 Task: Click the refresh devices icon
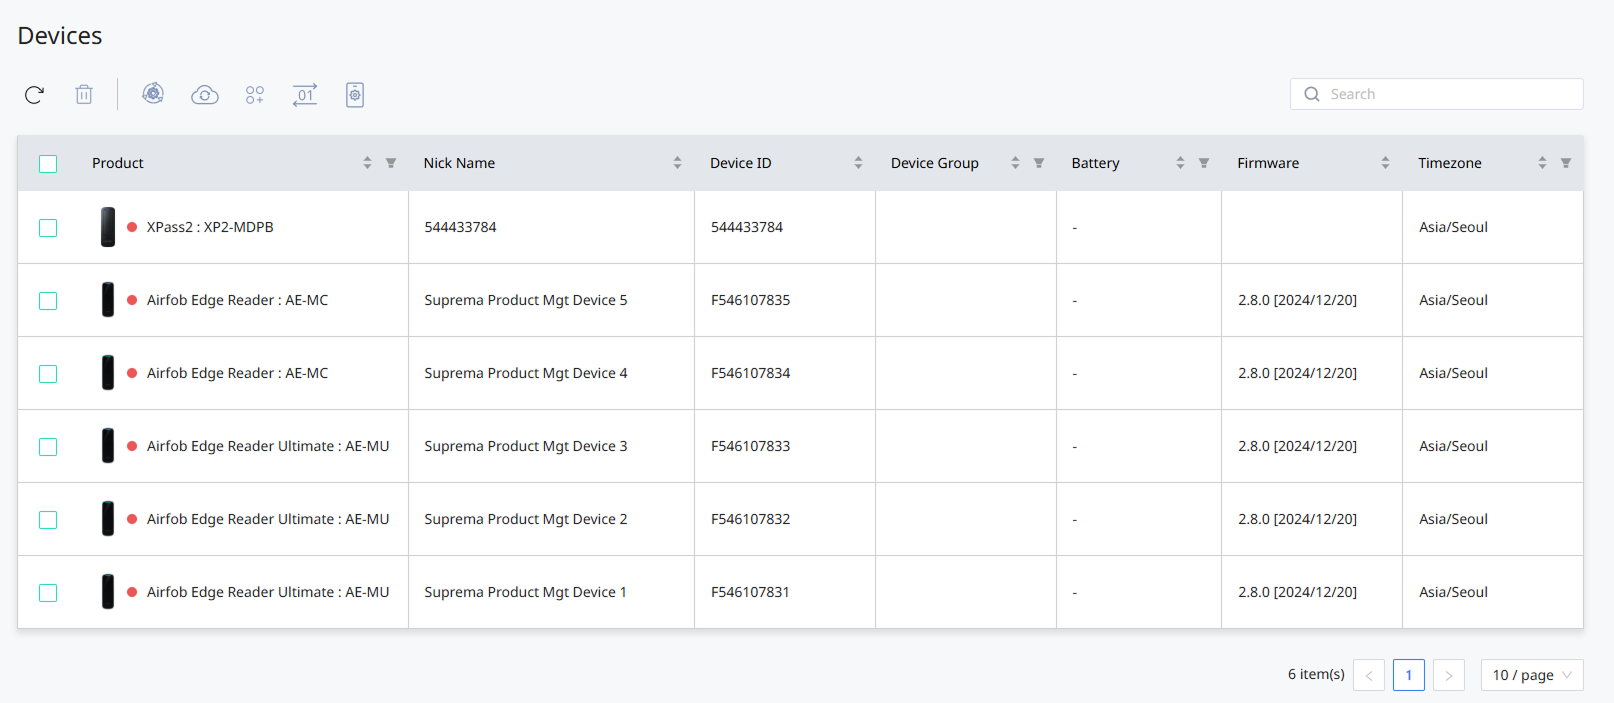click(x=34, y=95)
